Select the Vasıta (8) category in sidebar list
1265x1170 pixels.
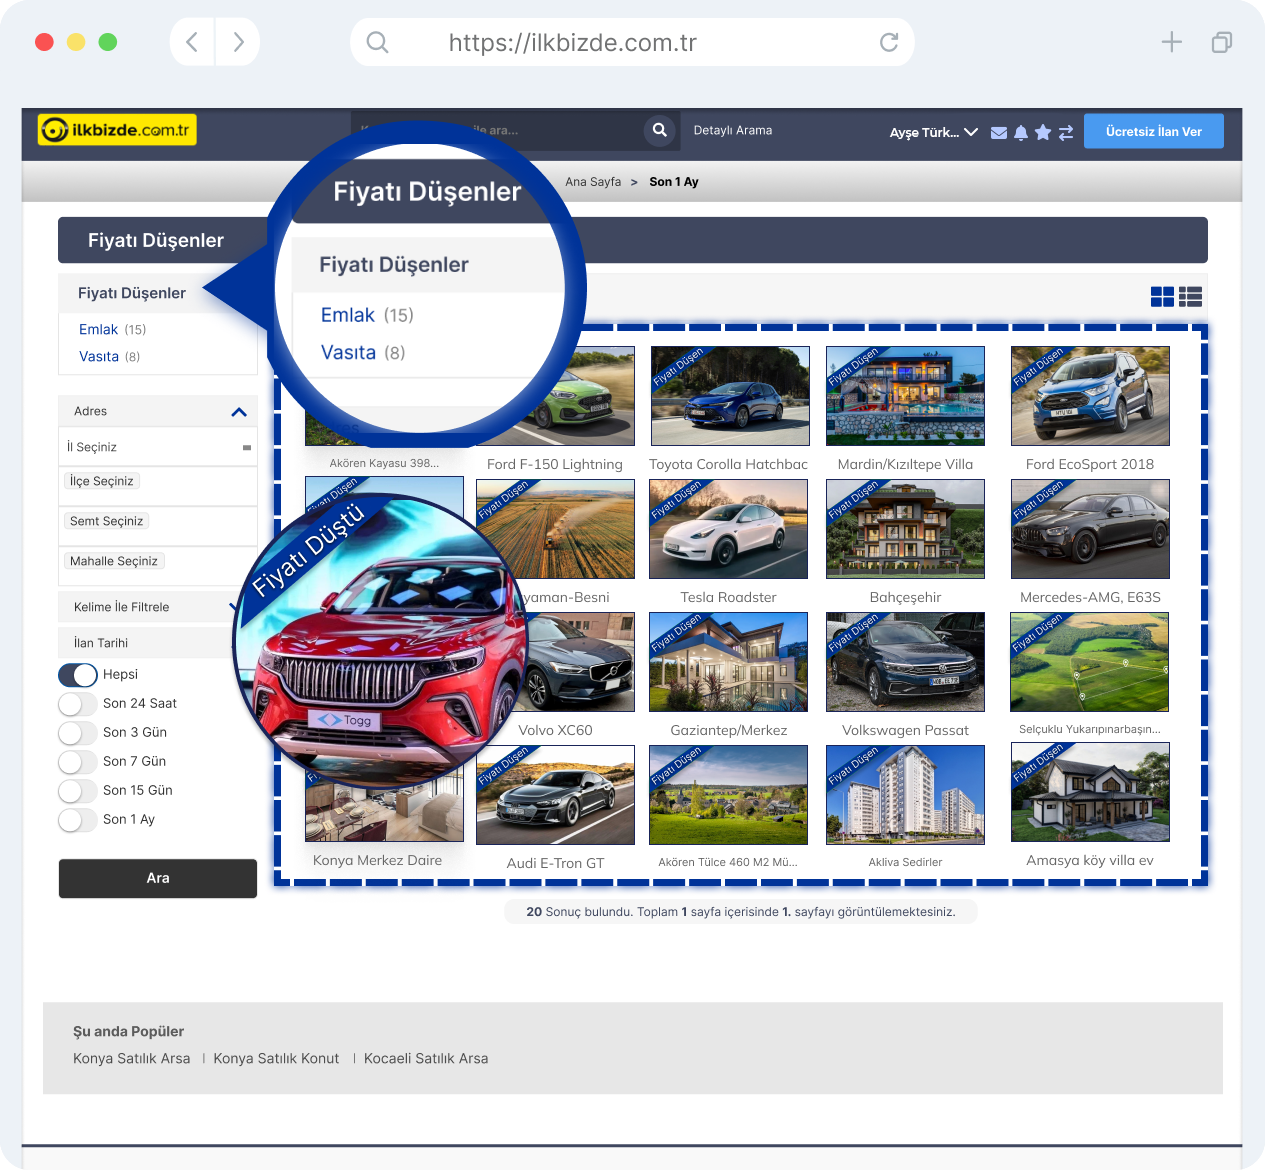pyautogui.click(x=110, y=357)
